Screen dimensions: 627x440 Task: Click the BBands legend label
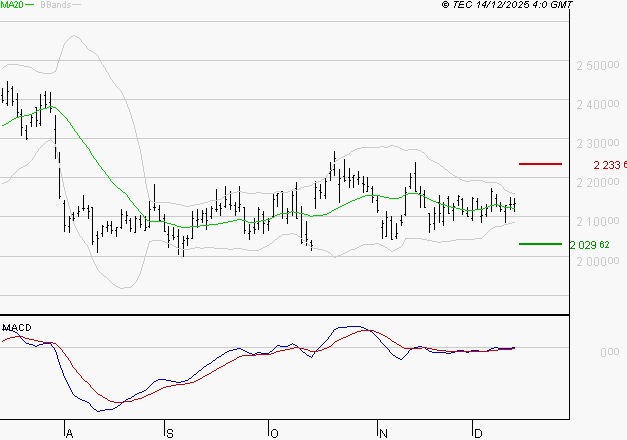56,5
